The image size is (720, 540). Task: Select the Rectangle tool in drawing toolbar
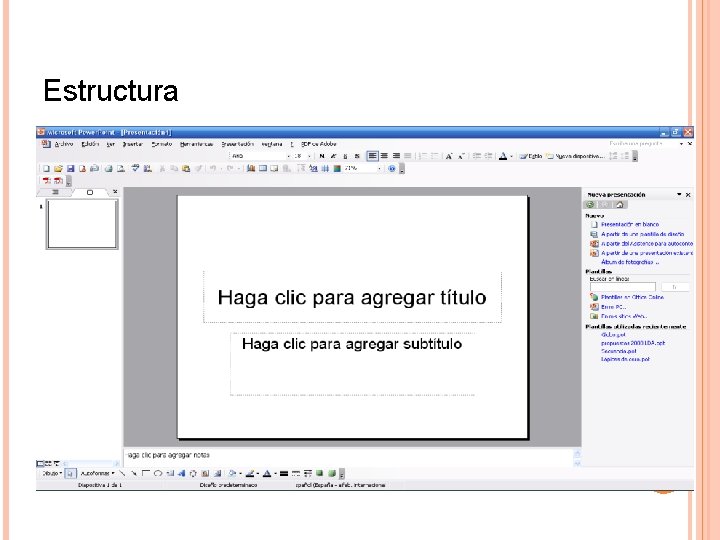point(146,473)
